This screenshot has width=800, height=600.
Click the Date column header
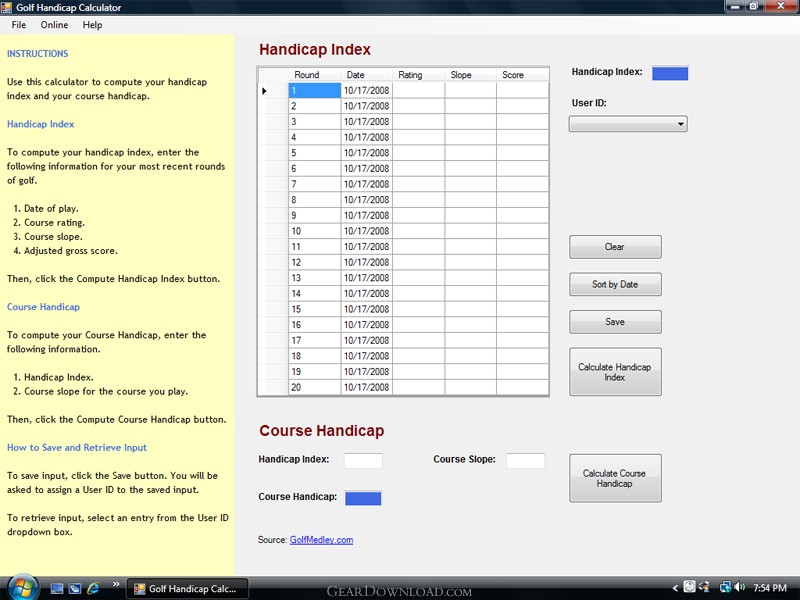point(367,75)
